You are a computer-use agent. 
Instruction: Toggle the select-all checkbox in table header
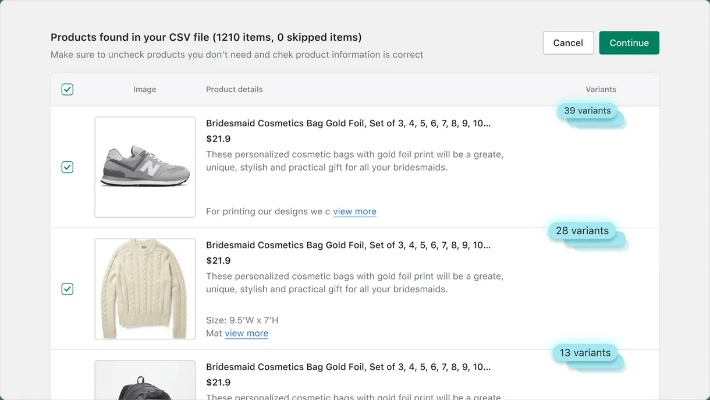coord(67,89)
